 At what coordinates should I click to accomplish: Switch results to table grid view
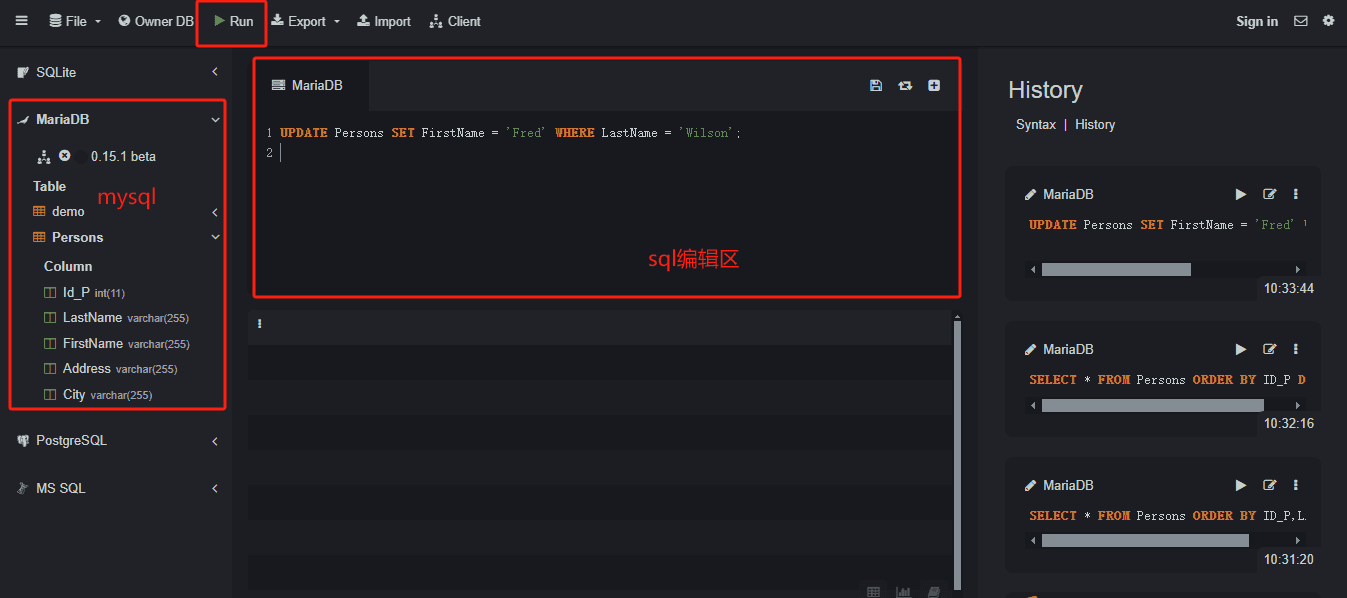(x=873, y=592)
